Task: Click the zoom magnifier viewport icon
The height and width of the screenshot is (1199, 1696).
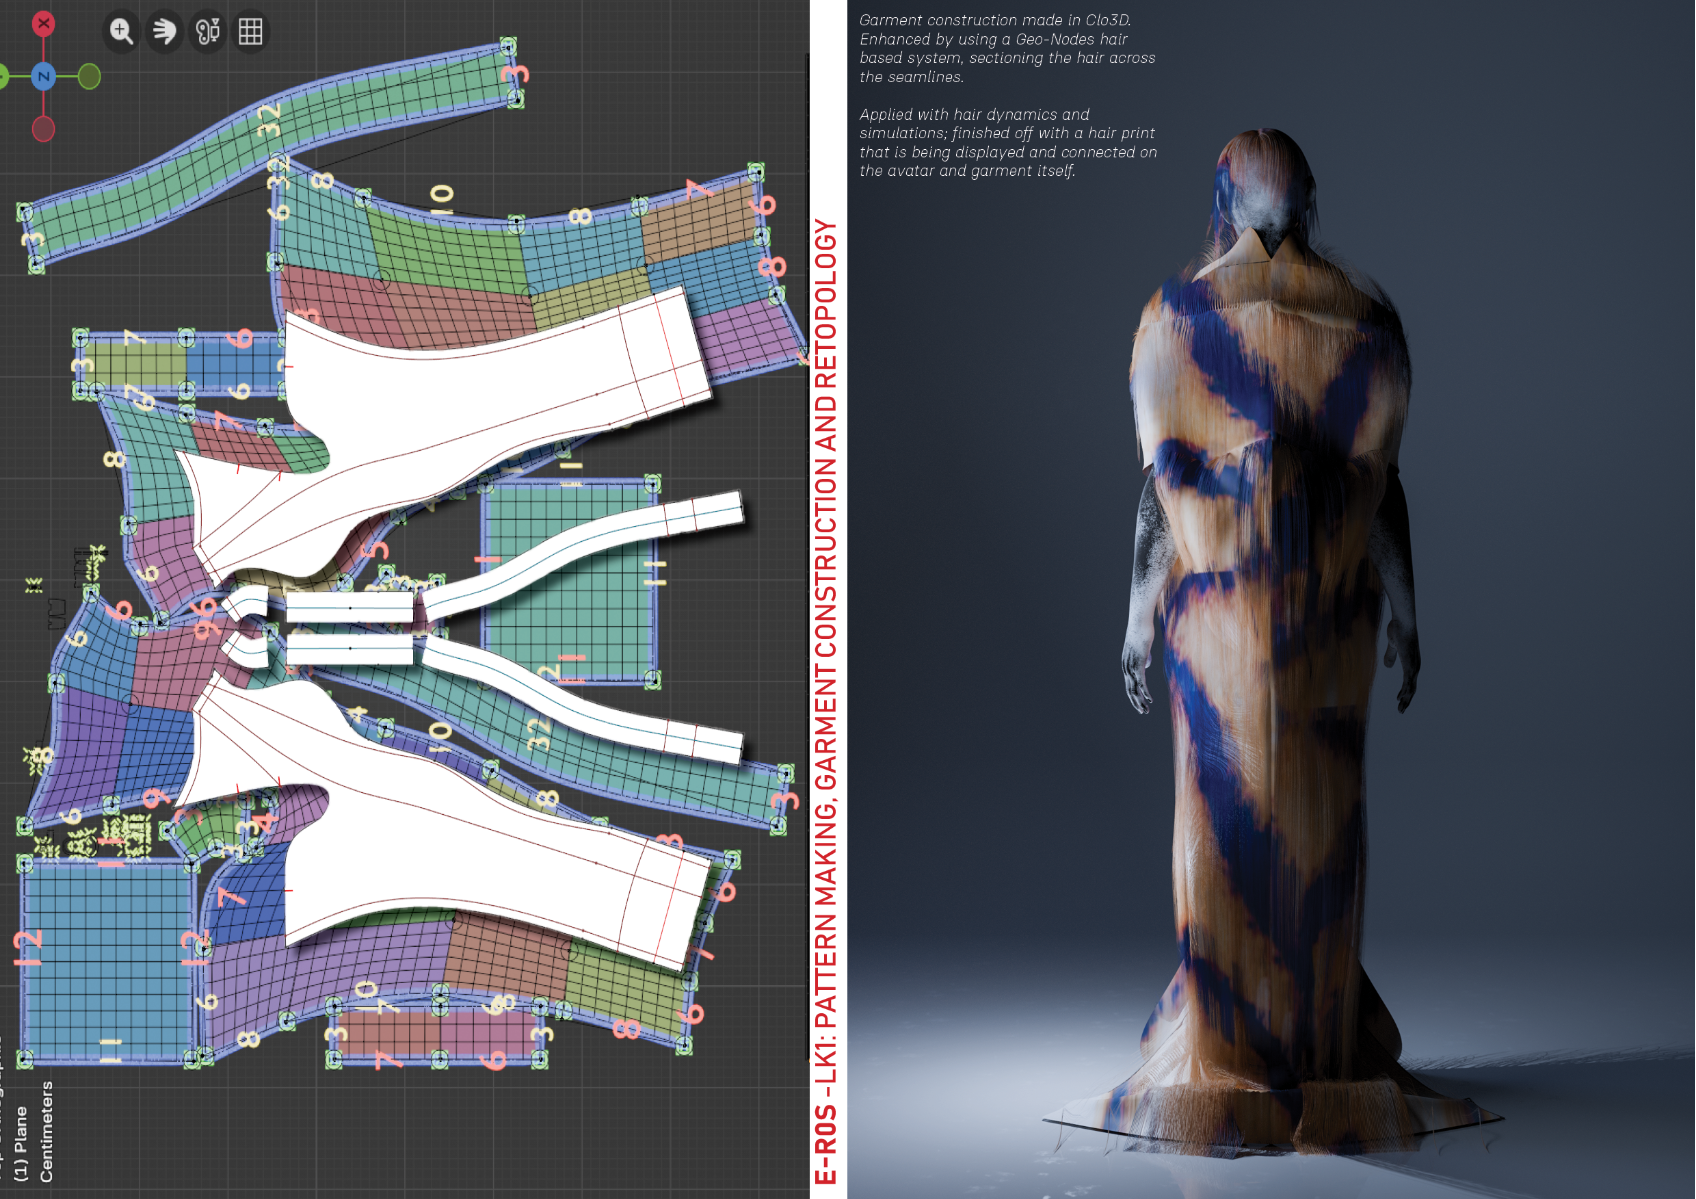Action: 121,31
